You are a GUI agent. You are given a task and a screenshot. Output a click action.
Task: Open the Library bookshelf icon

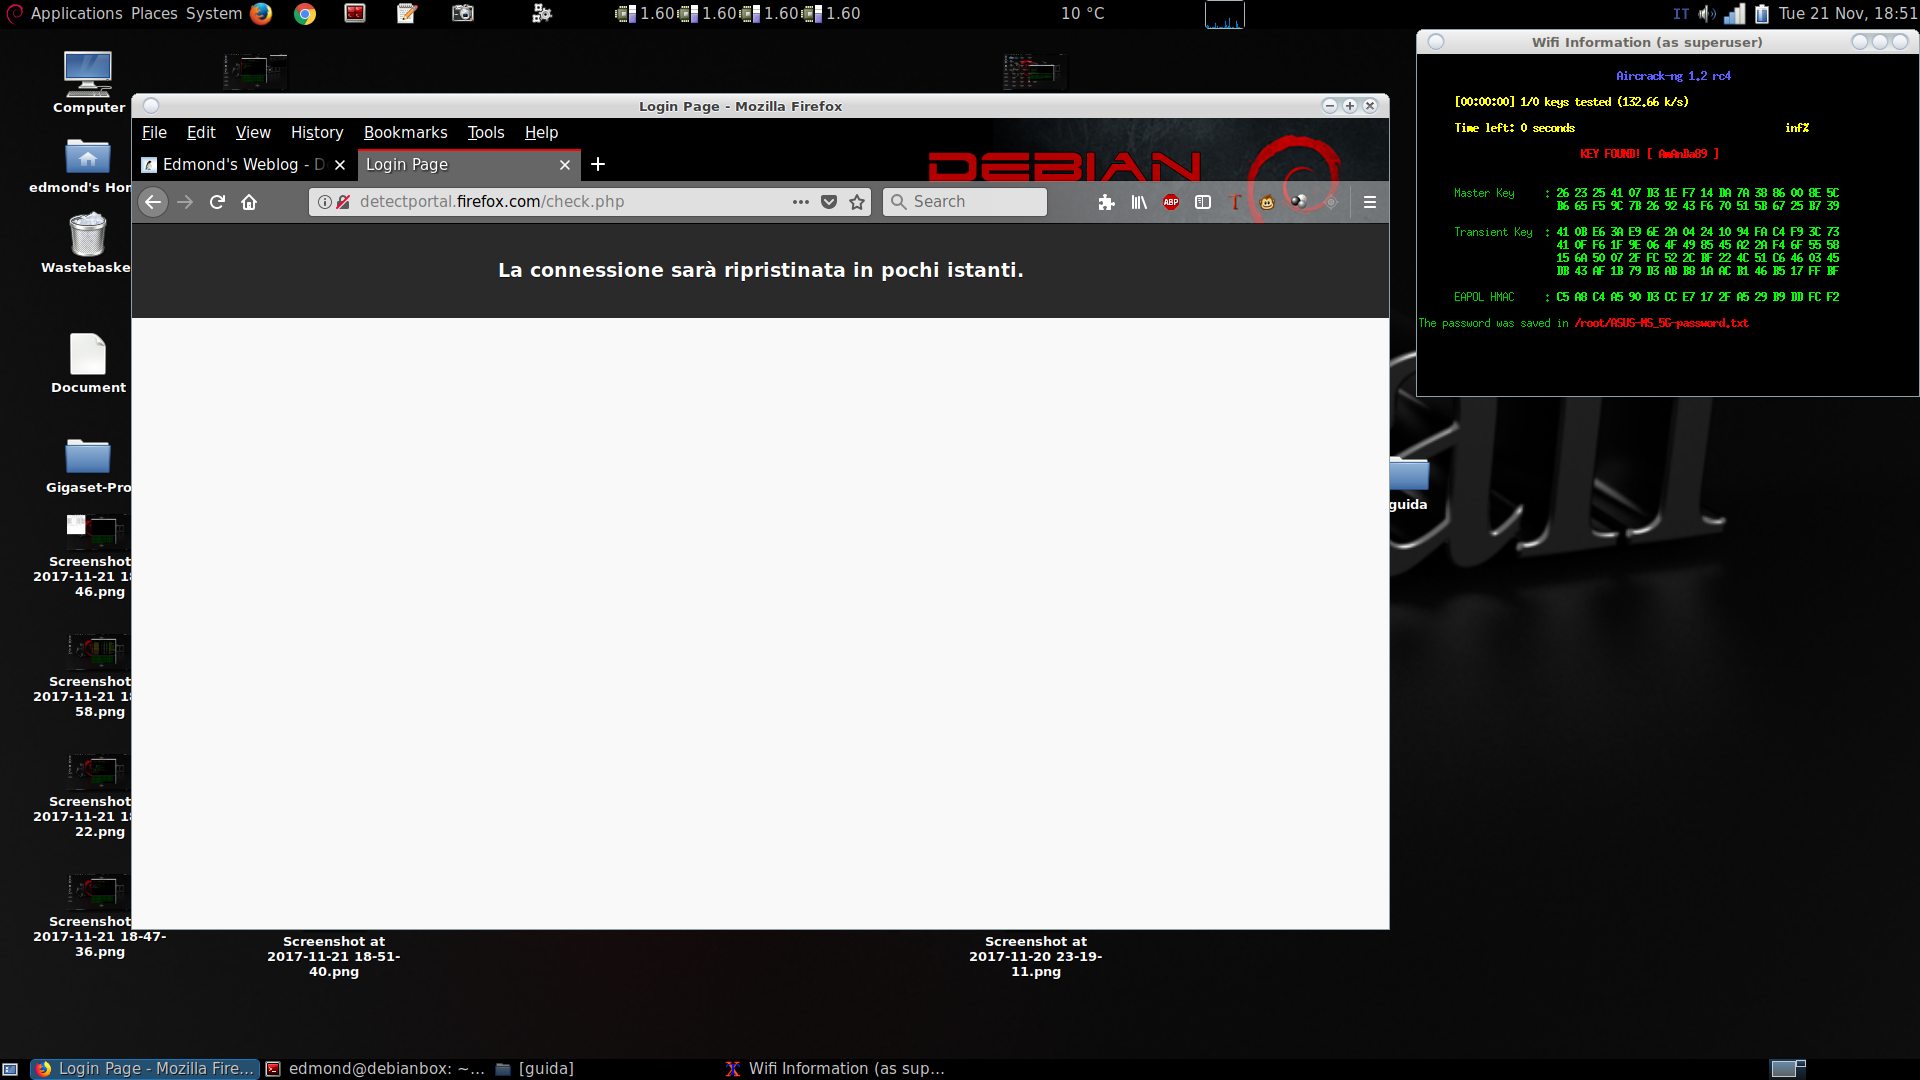click(1139, 202)
